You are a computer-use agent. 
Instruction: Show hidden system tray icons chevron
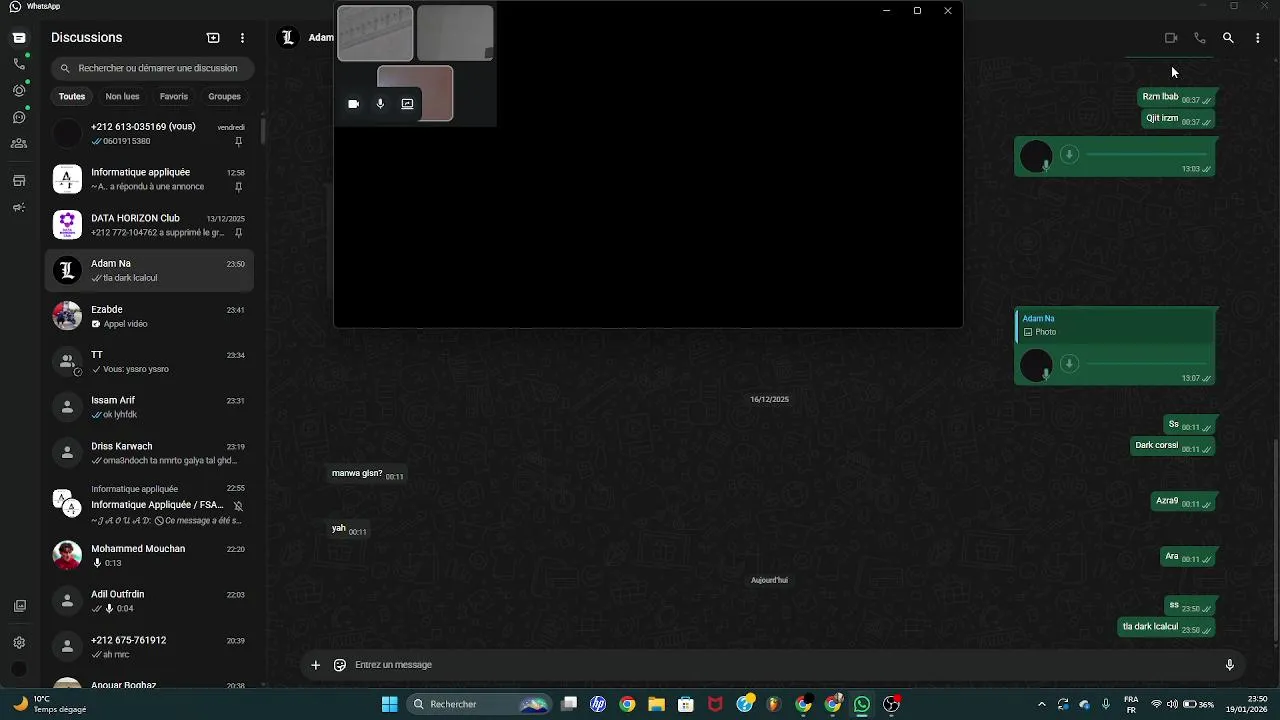[1042, 705]
